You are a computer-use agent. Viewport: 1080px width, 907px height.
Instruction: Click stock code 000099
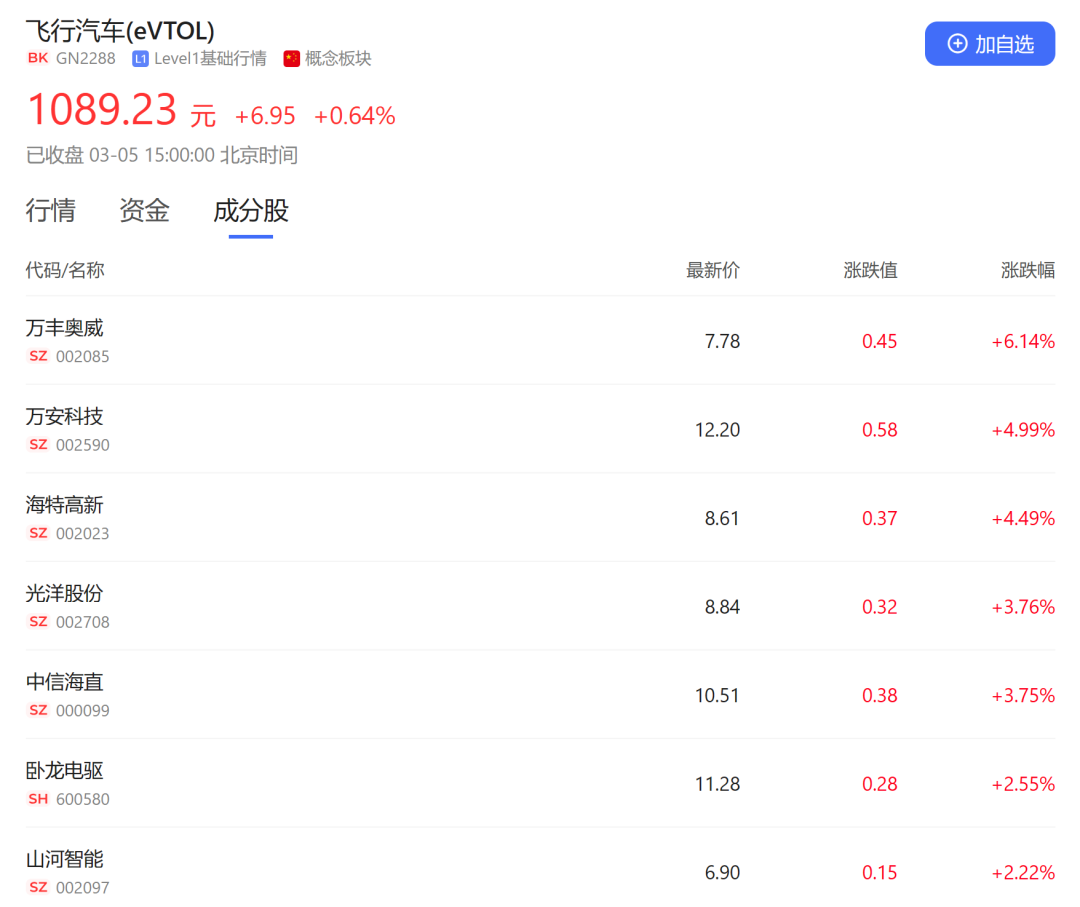83,711
